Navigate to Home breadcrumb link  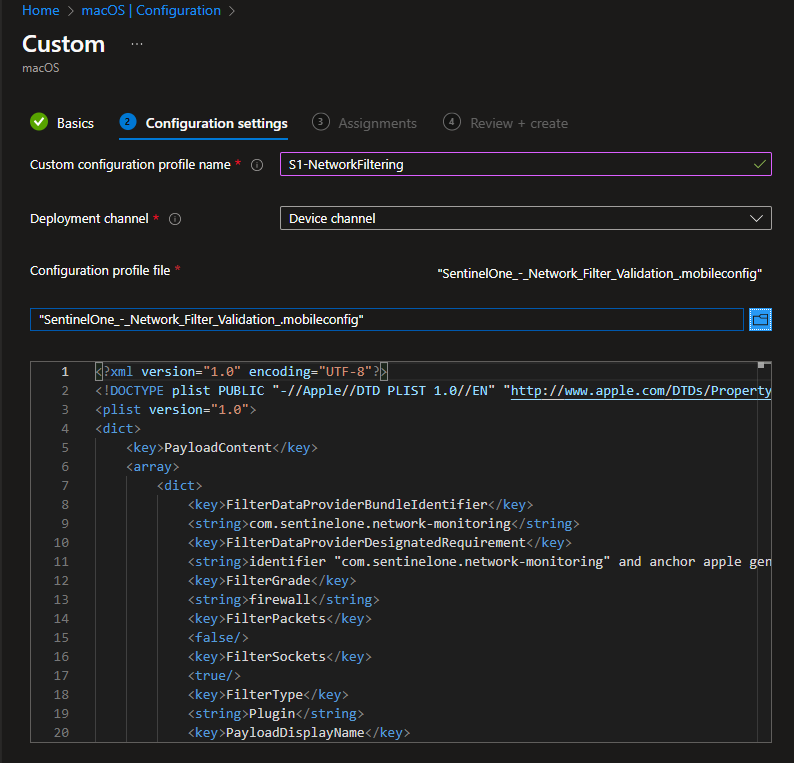[x=40, y=11]
